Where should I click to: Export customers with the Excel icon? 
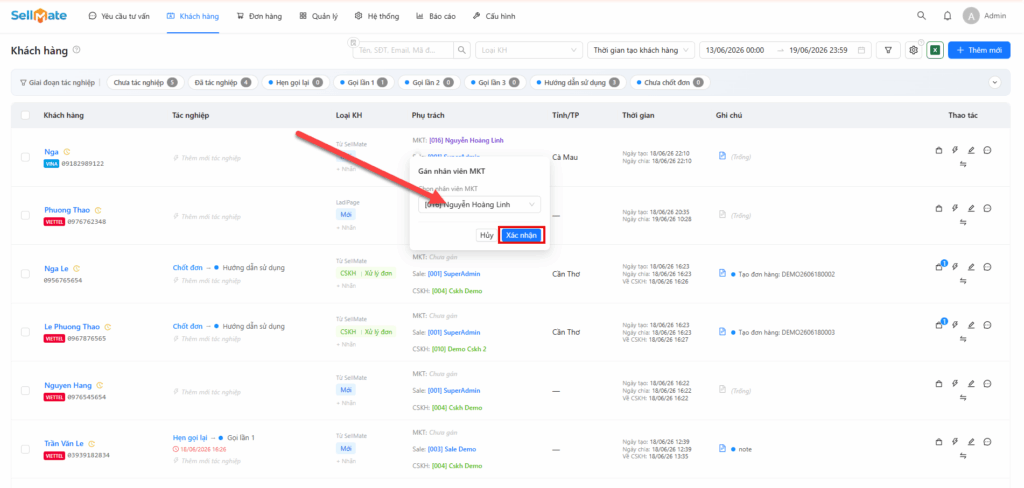(x=935, y=50)
